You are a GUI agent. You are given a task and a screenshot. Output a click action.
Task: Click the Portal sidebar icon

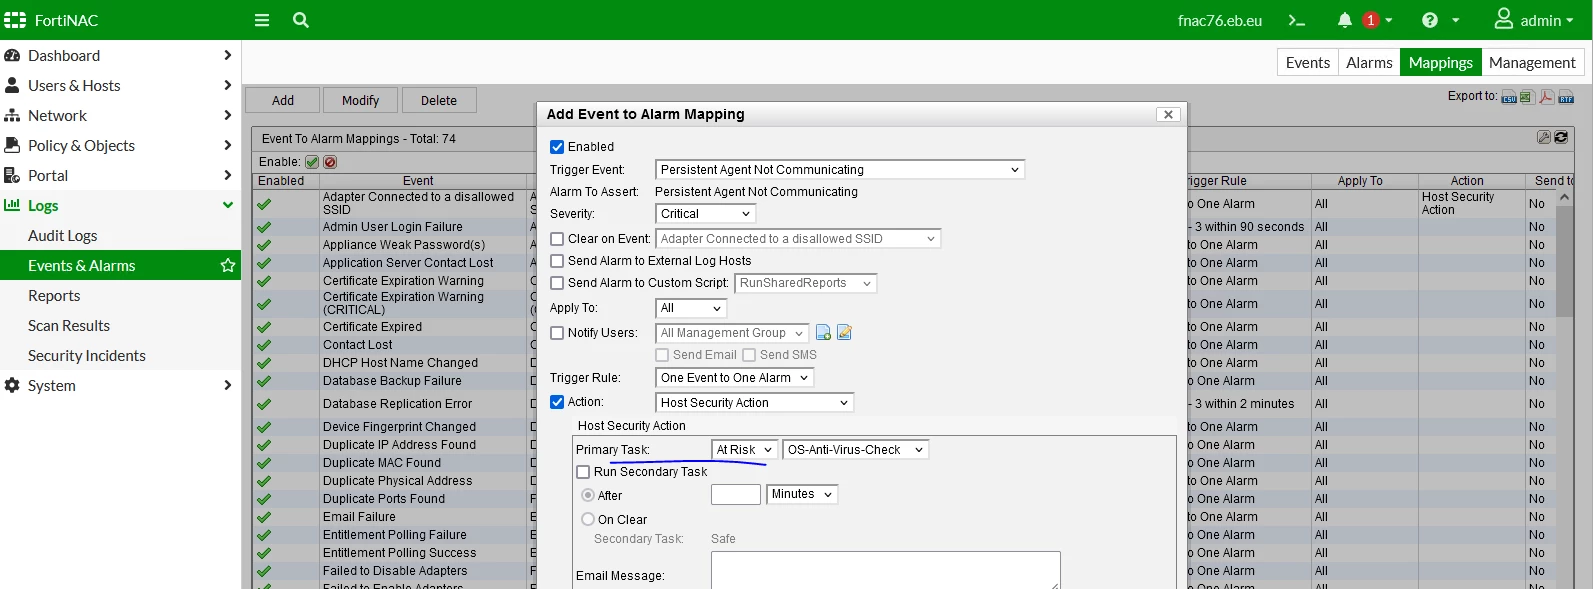[x=12, y=176]
